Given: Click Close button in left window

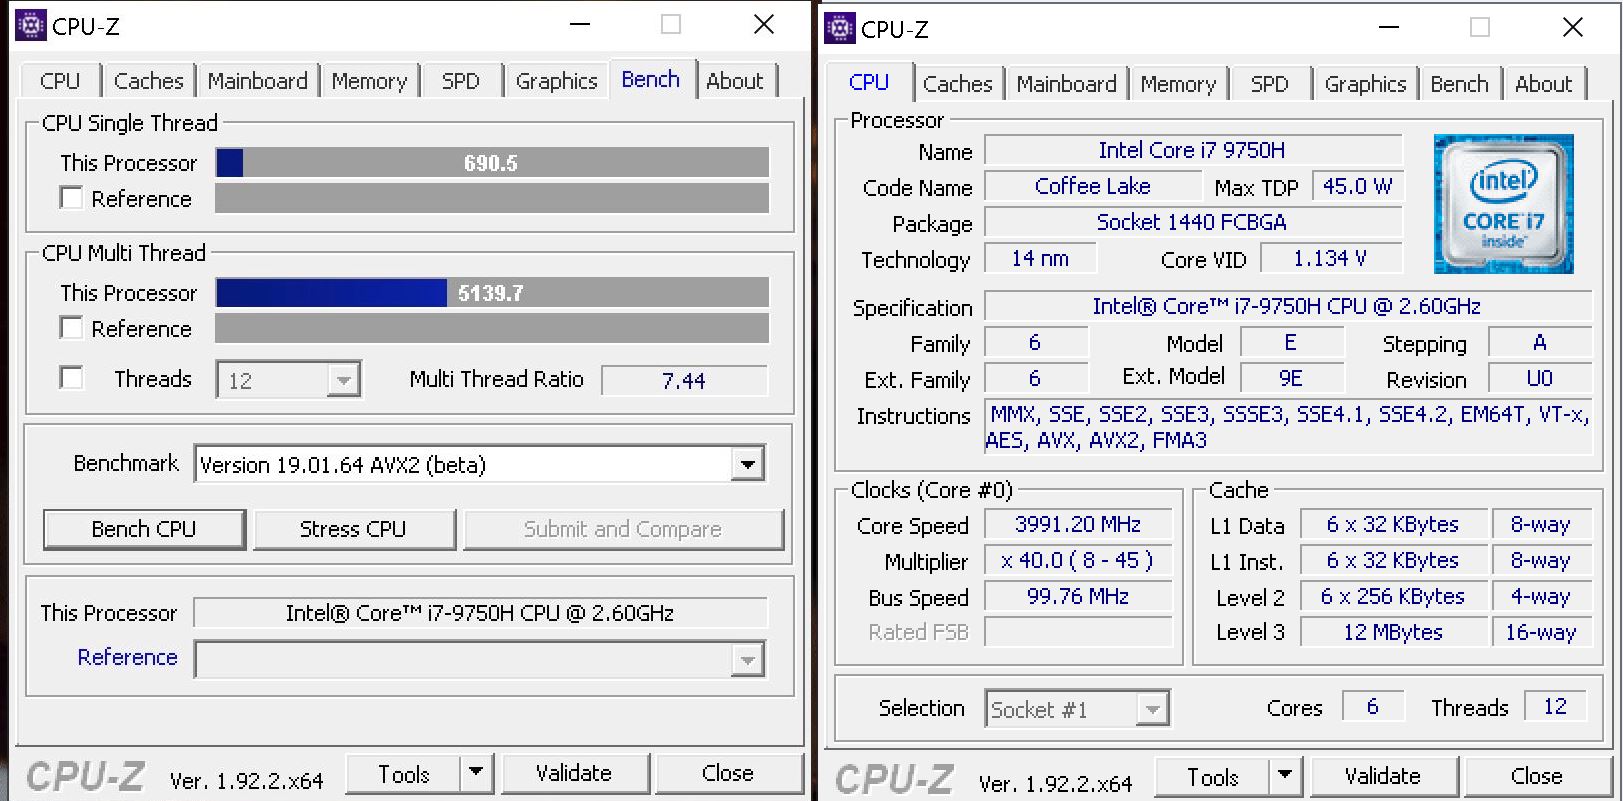Looking at the screenshot, I should pyautogui.click(x=728, y=773).
